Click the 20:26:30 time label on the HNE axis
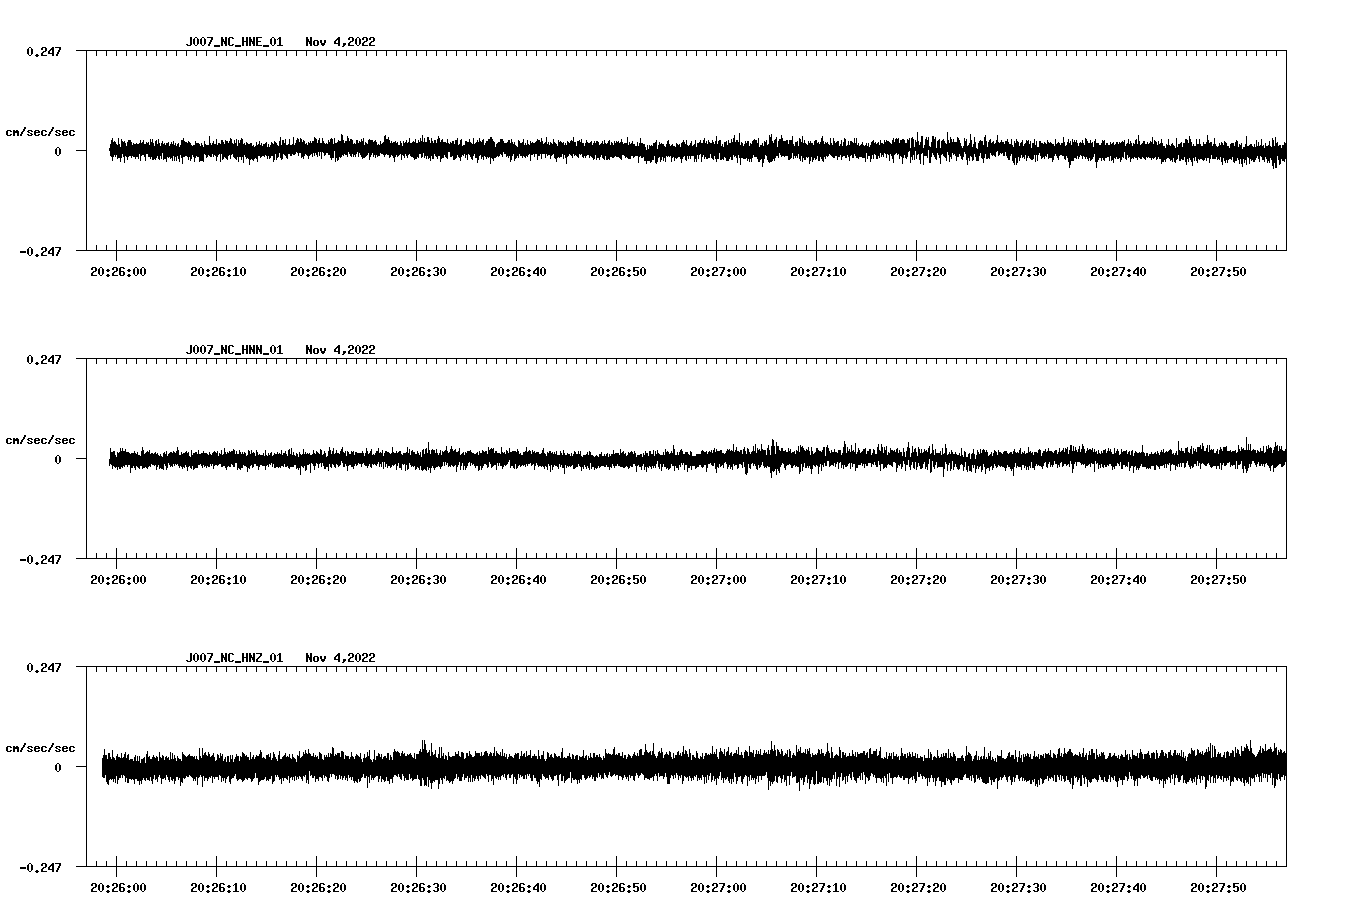Screen dimensions: 1358x924 tap(418, 272)
